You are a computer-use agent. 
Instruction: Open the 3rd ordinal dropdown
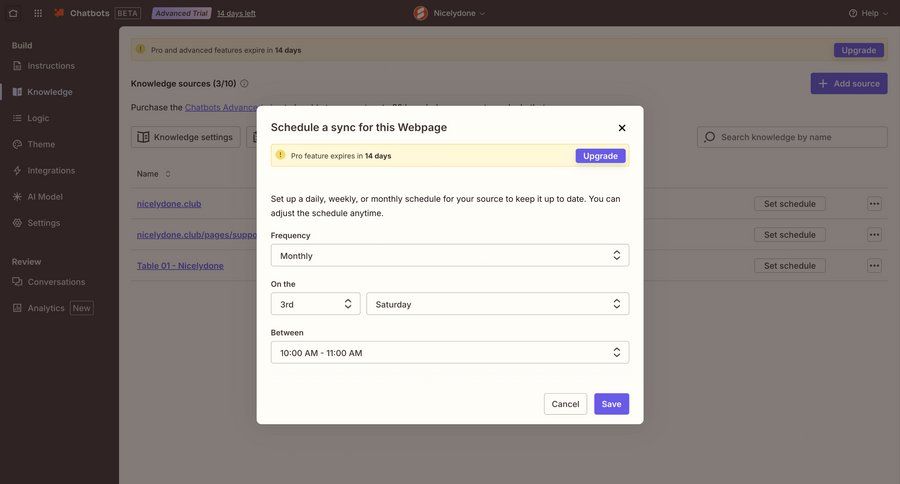pos(315,304)
